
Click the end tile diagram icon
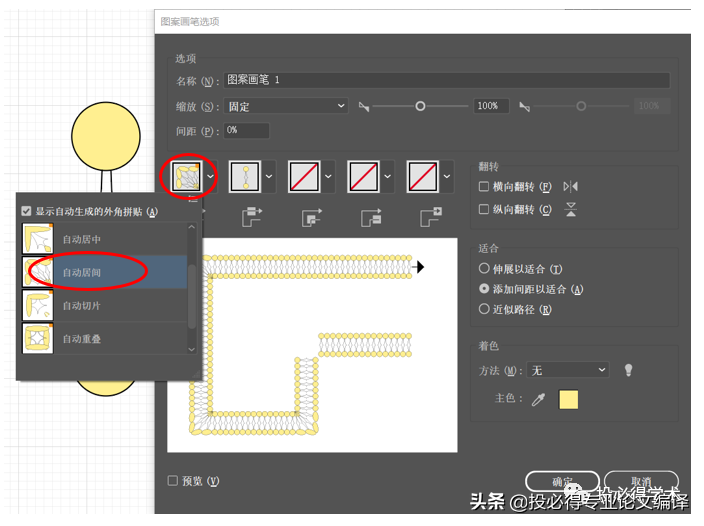(x=431, y=217)
